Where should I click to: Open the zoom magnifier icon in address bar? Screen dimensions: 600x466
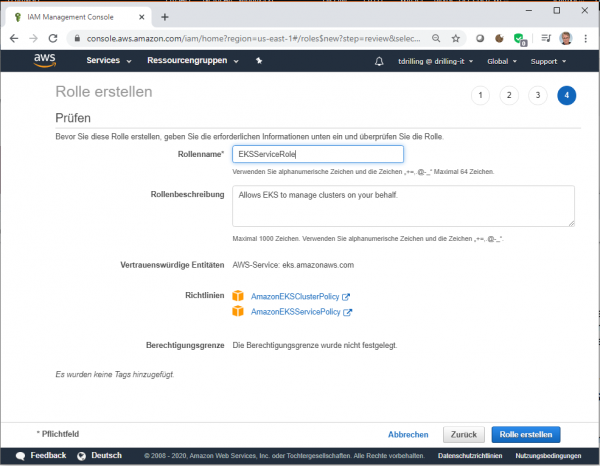(436, 38)
